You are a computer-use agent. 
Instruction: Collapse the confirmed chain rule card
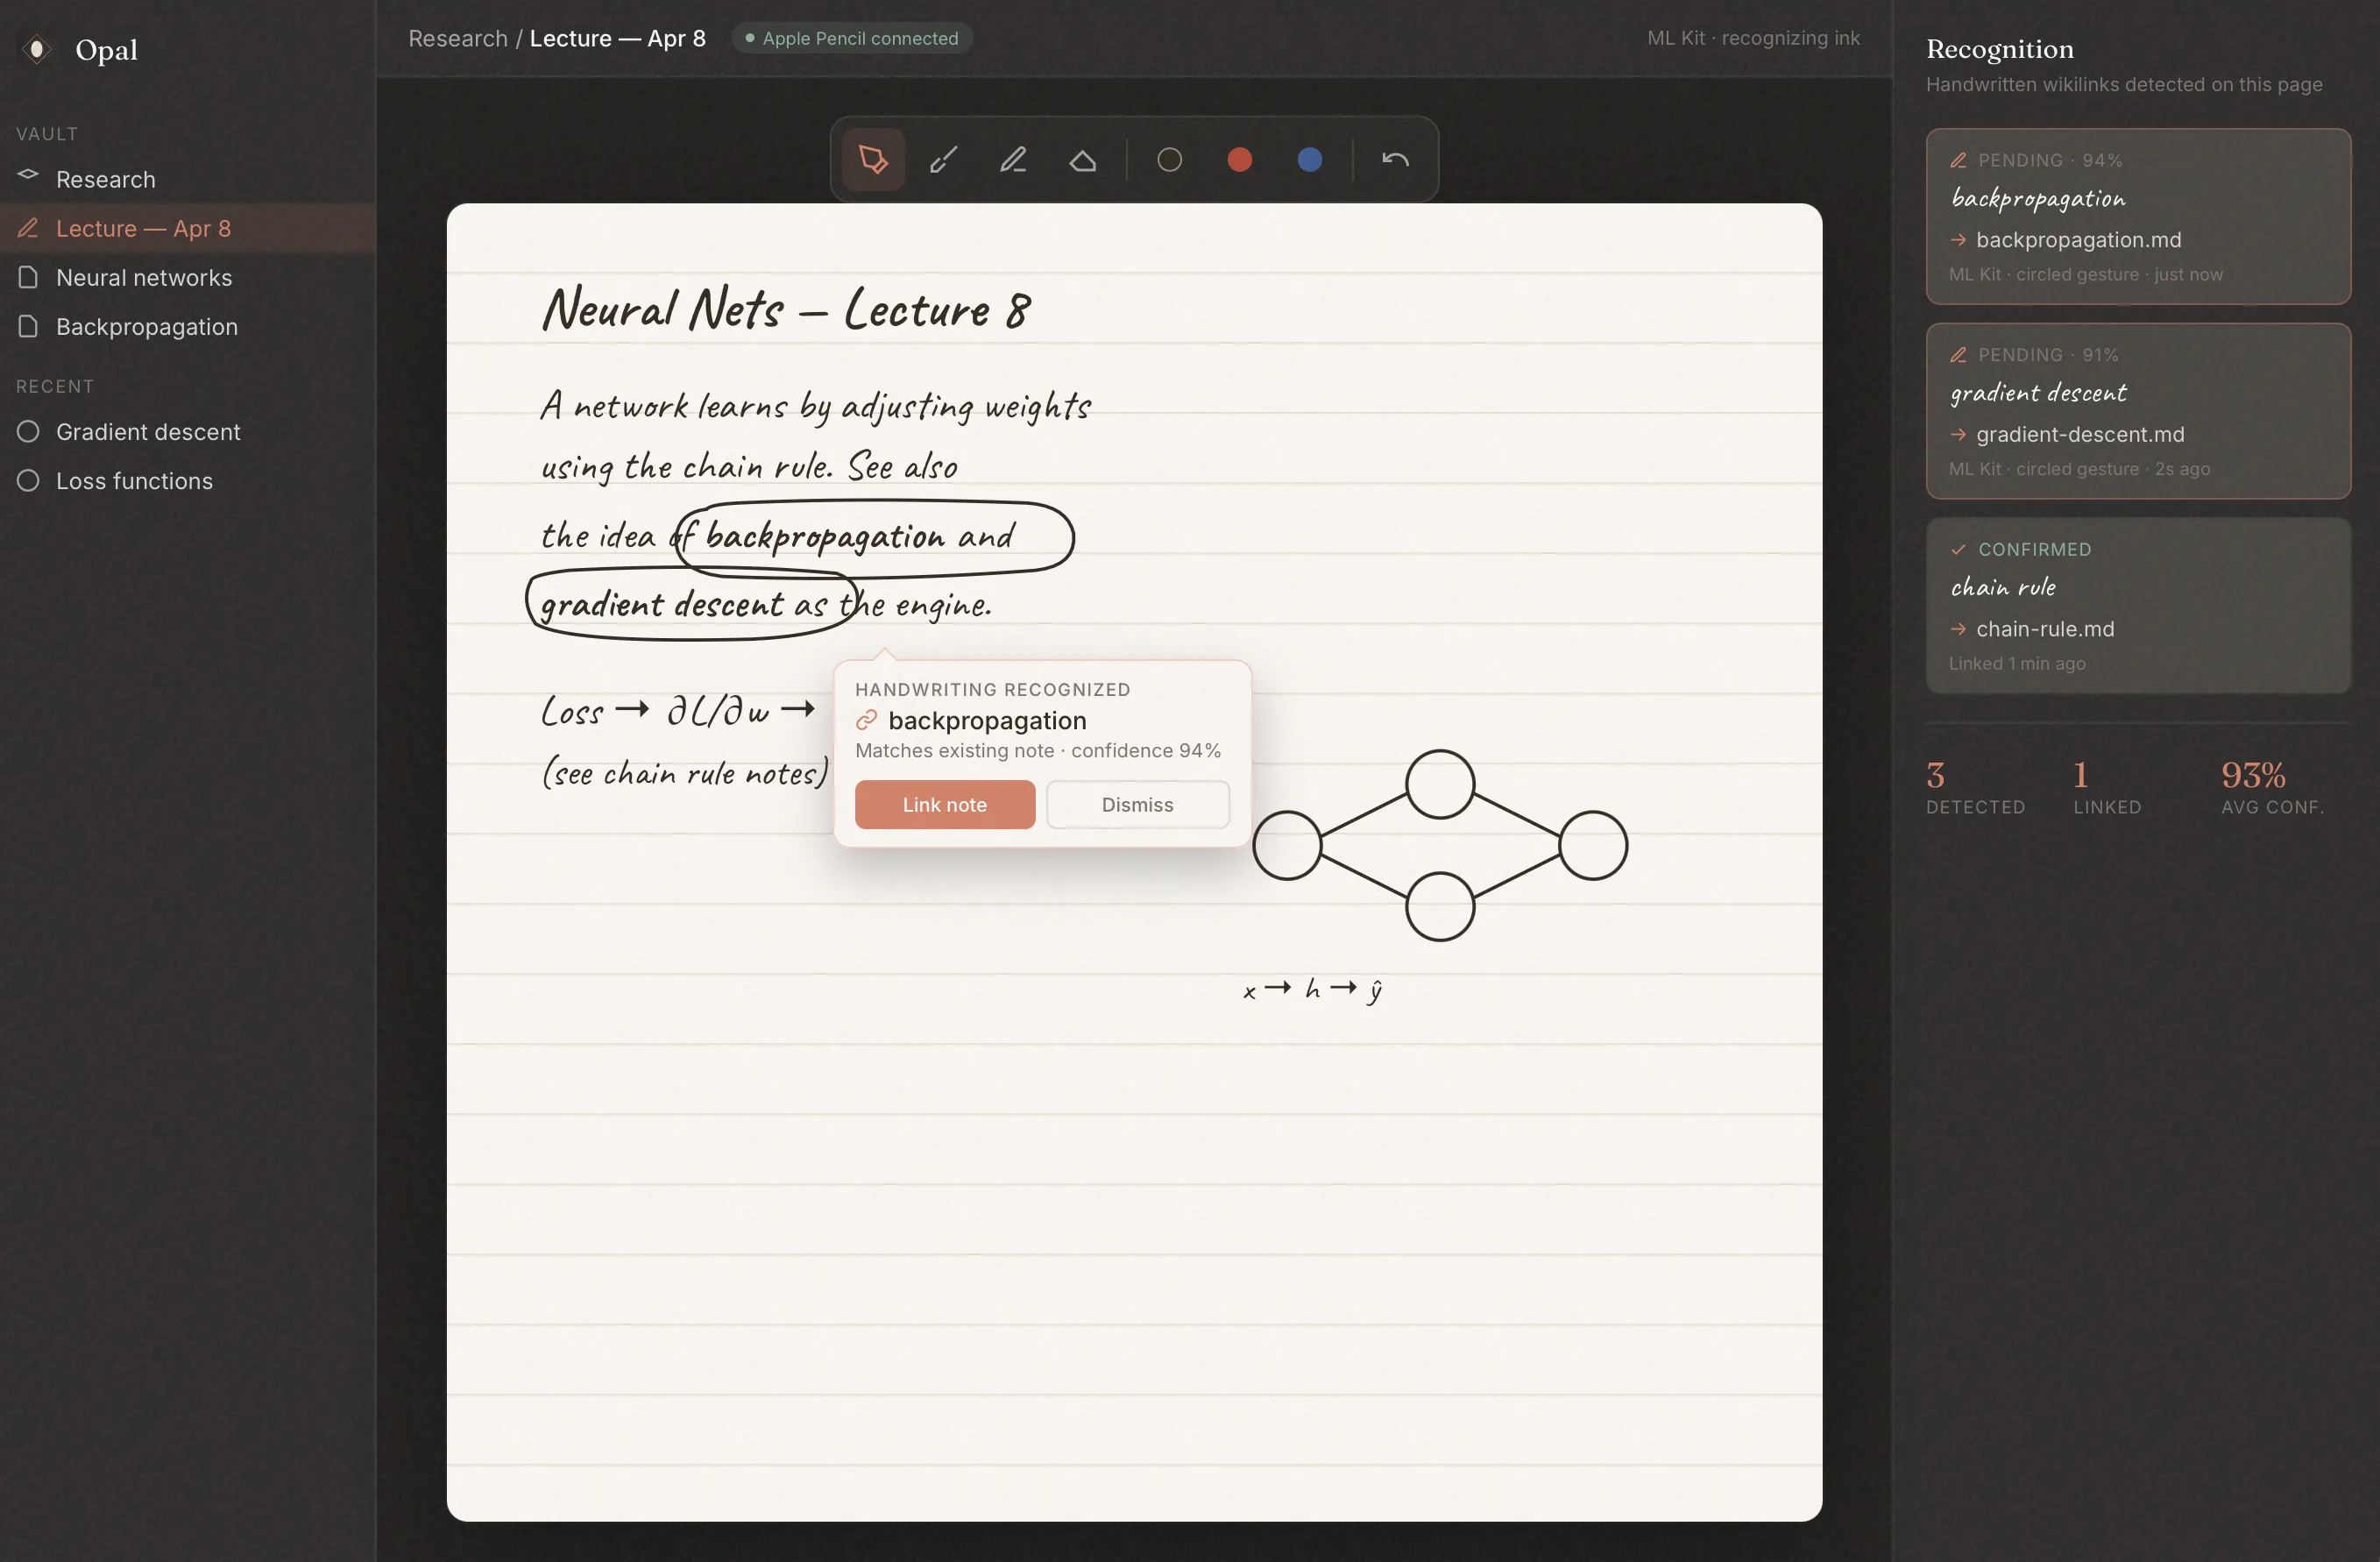(2138, 606)
